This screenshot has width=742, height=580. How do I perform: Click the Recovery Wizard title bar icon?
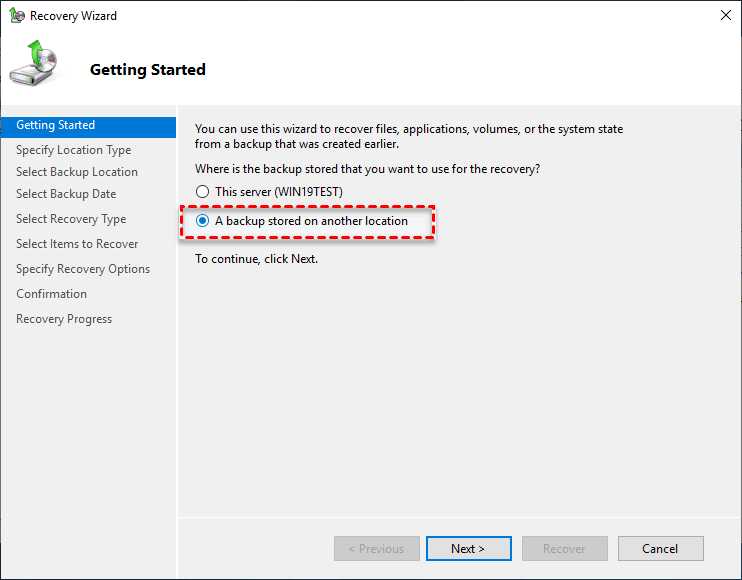coord(17,16)
